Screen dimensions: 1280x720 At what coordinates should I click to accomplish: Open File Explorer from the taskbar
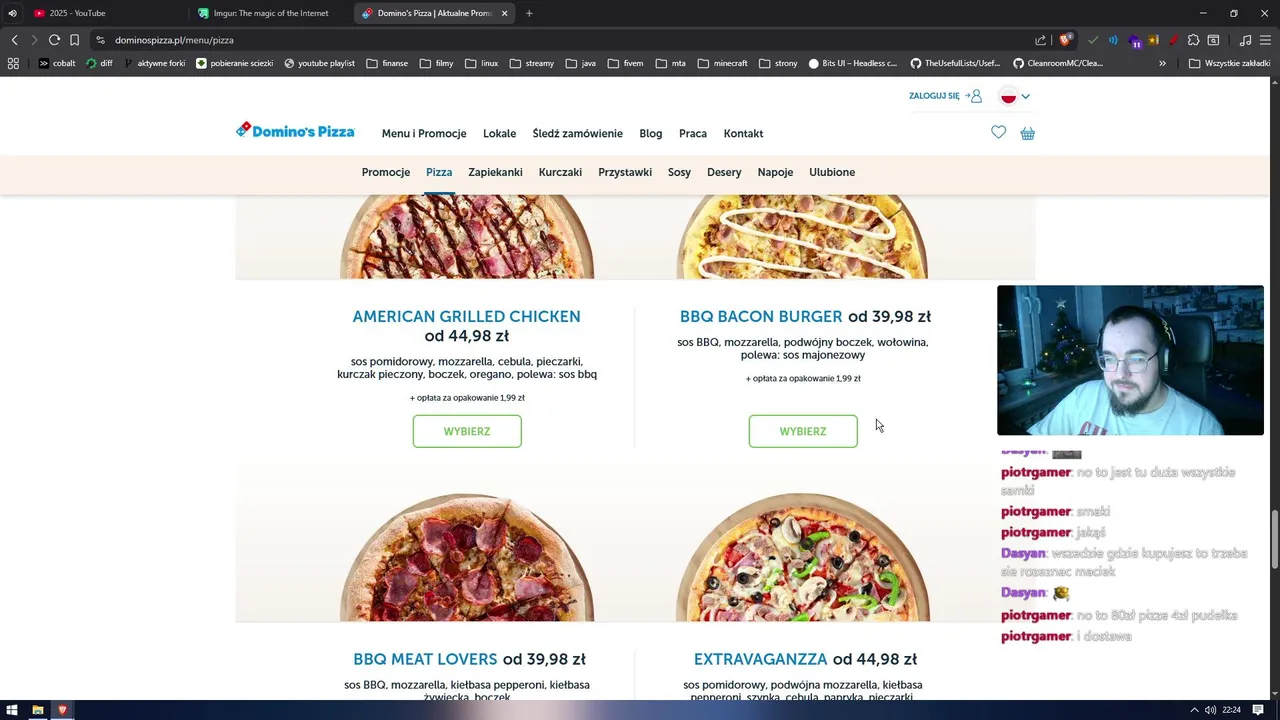[x=38, y=710]
